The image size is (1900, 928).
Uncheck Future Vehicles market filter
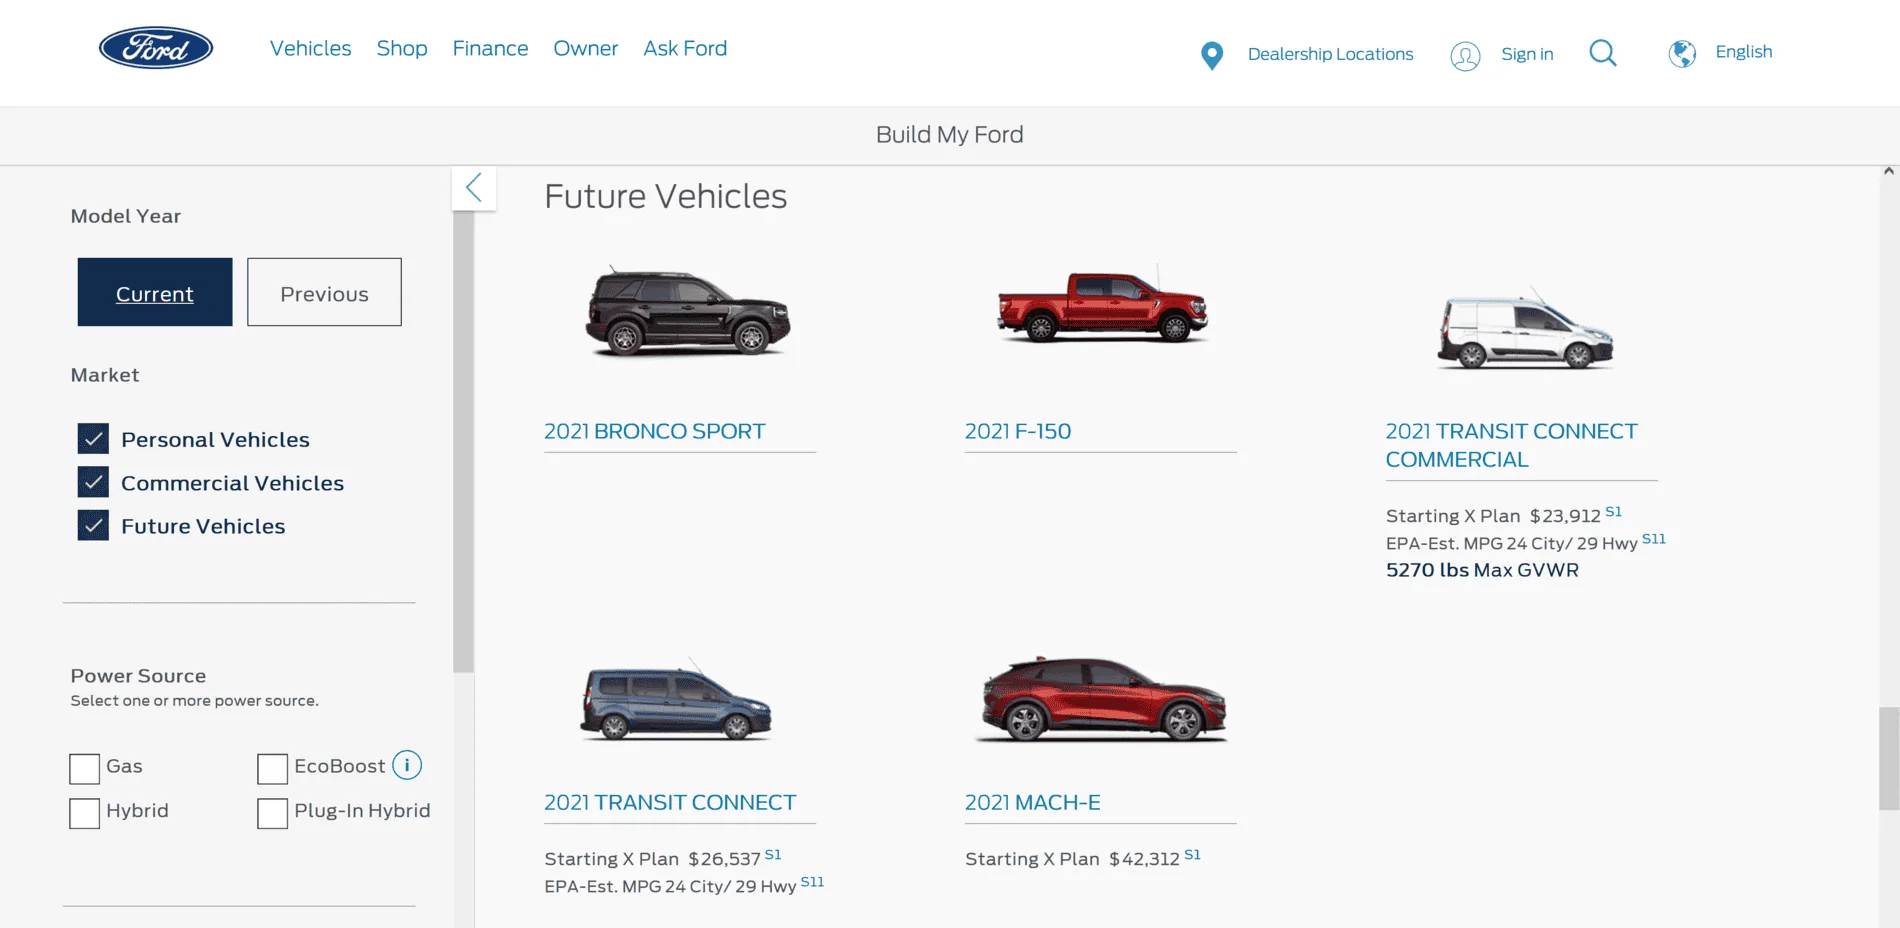tap(93, 525)
